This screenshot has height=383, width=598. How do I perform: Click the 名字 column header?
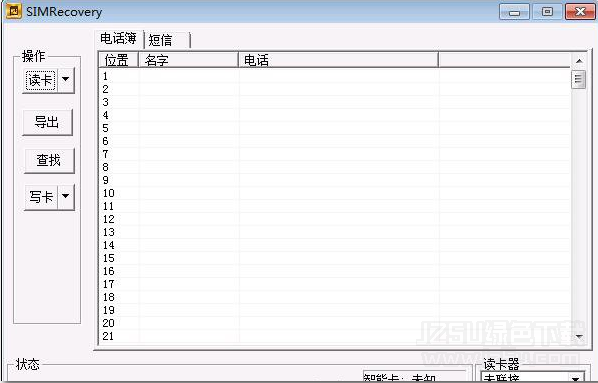(188, 60)
